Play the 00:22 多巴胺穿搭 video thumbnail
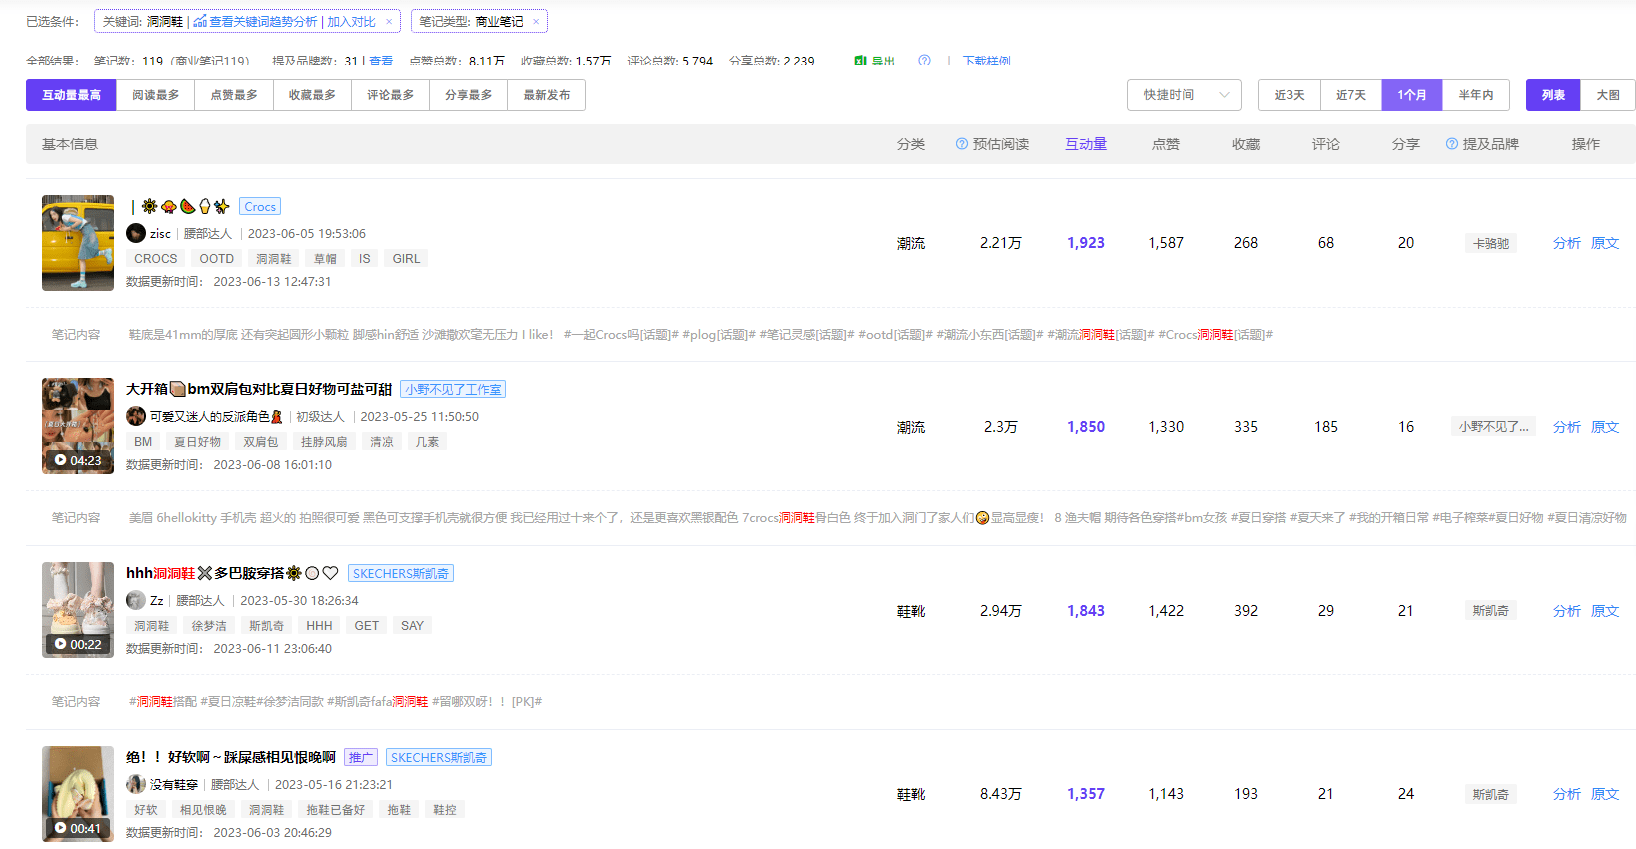 [78, 610]
